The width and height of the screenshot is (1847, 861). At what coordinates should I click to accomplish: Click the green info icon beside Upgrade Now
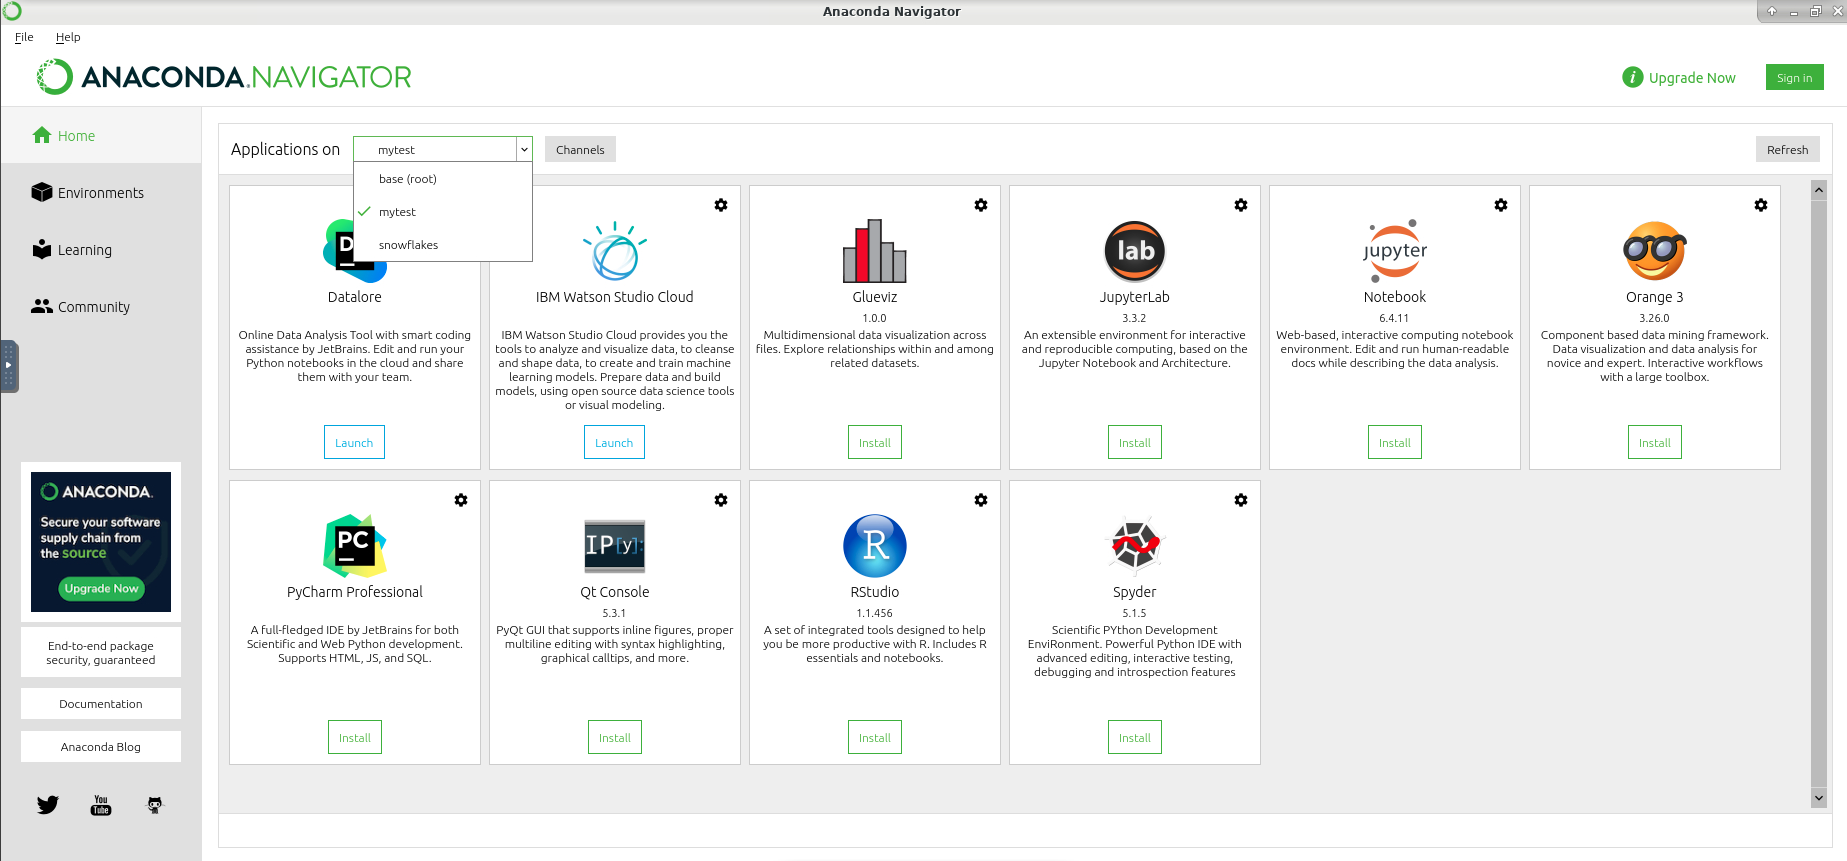1633,77
